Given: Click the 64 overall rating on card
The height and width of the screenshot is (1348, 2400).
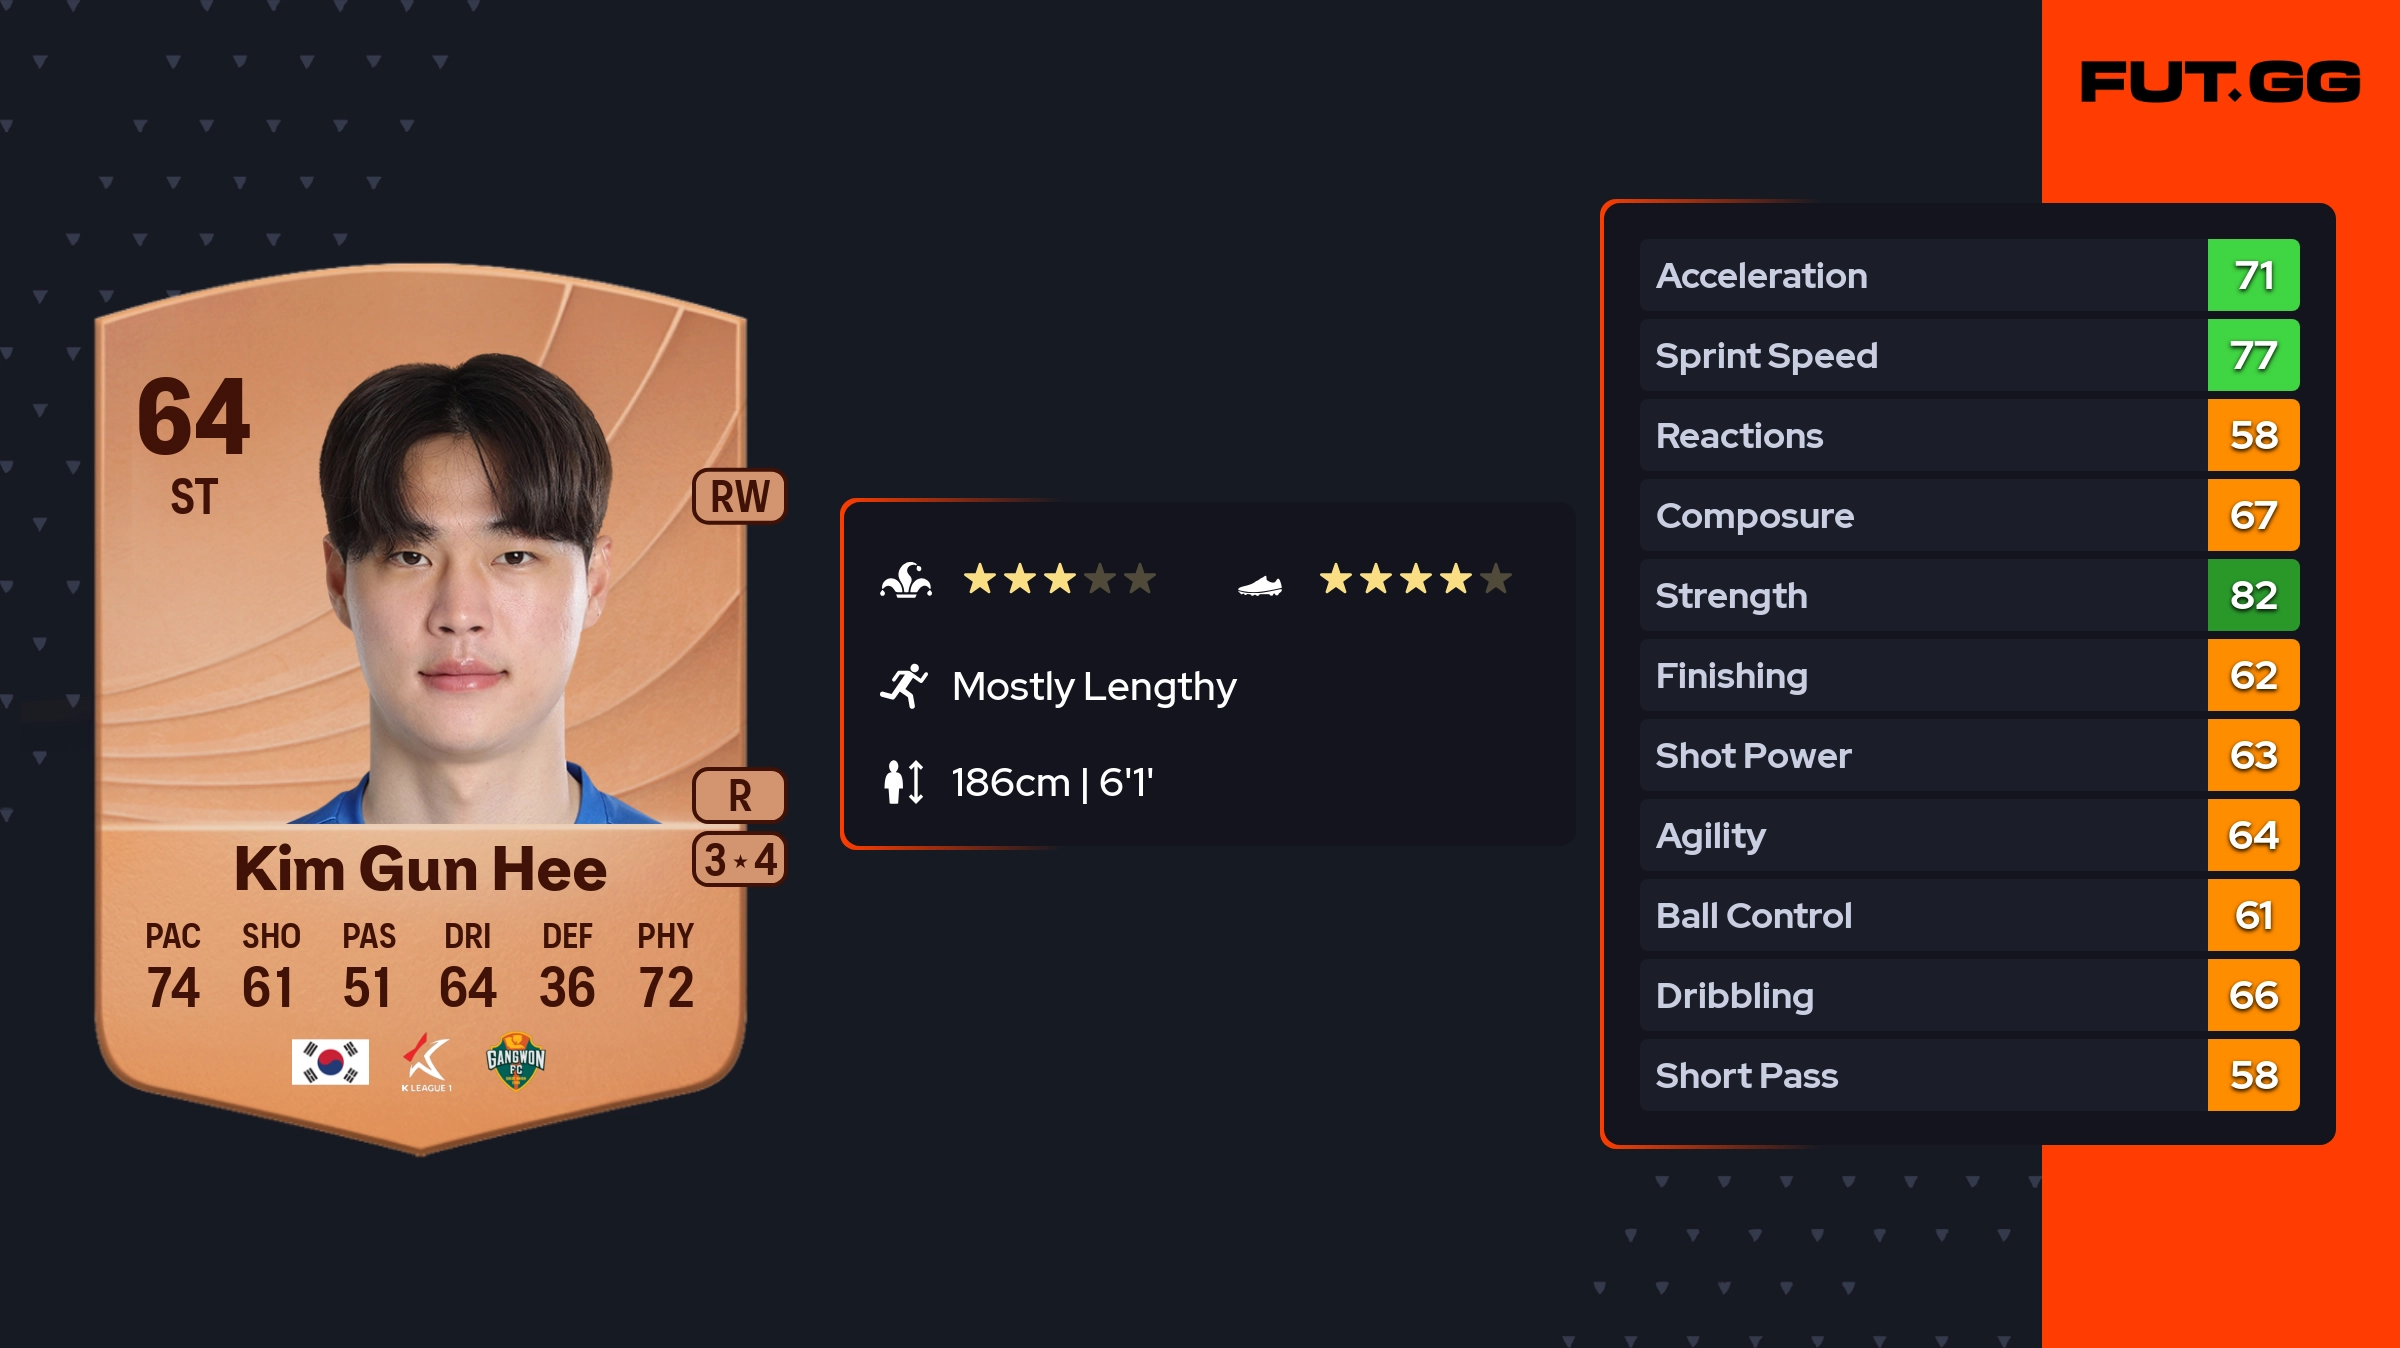Looking at the screenshot, I should [x=194, y=416].
